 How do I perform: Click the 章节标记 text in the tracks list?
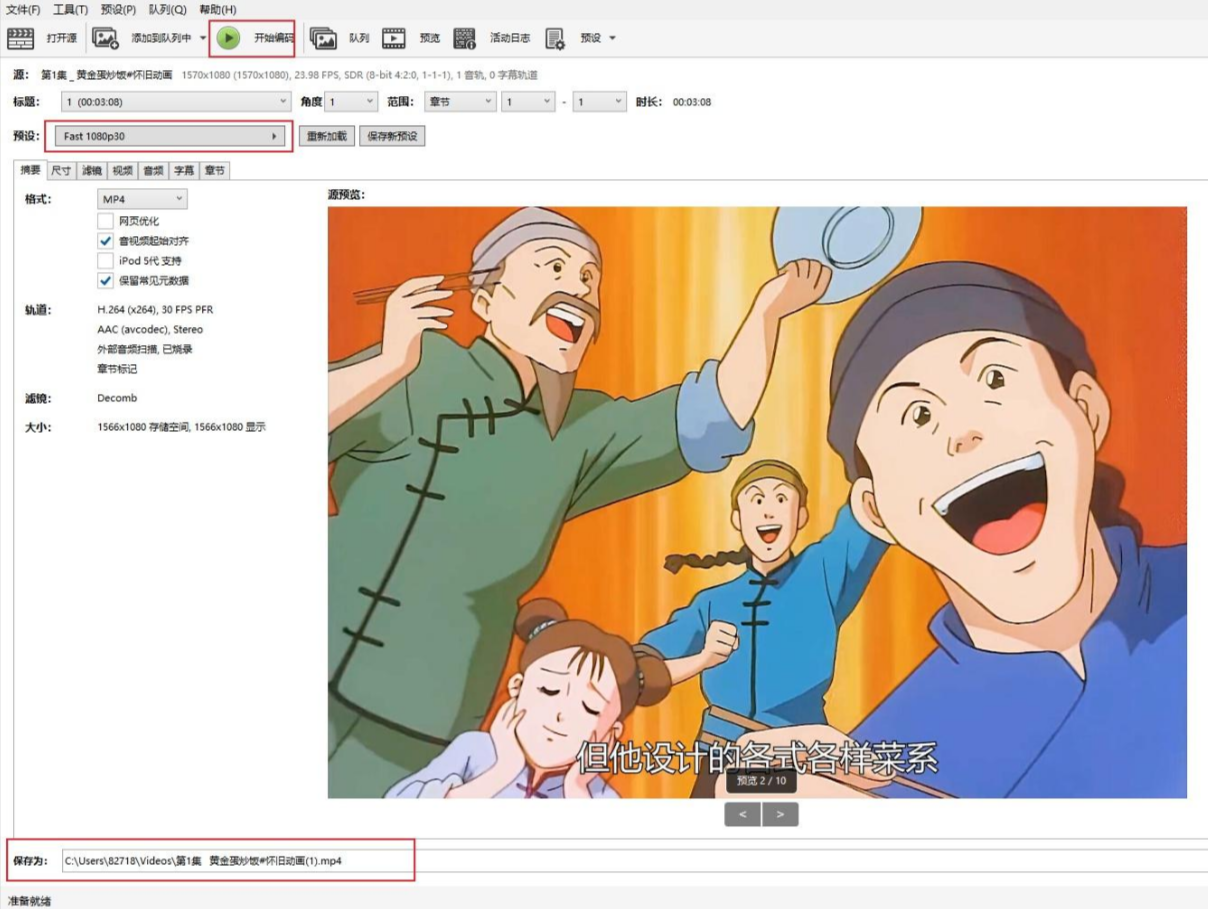pos(117,369)
